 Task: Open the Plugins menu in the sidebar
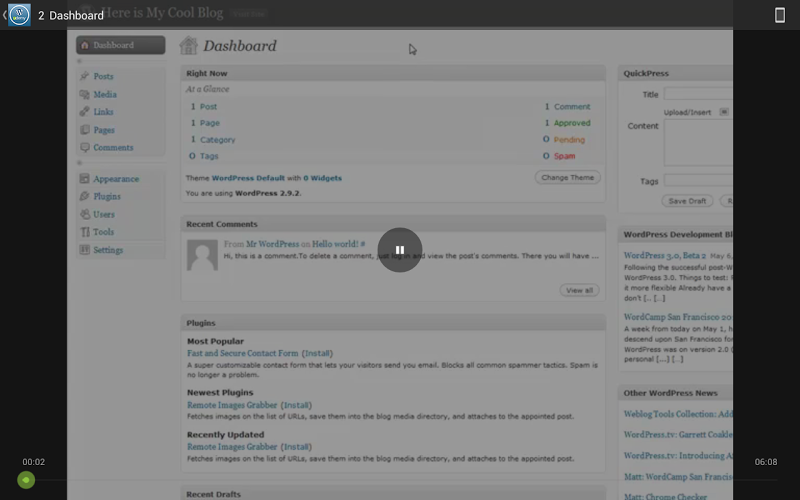(x=107, y=196)
